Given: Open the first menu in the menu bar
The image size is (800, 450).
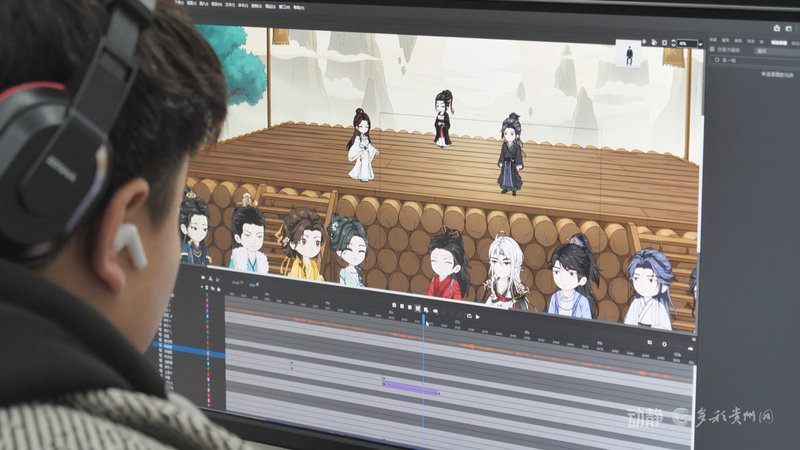Looking at the screenshot, I should (183, 4).
